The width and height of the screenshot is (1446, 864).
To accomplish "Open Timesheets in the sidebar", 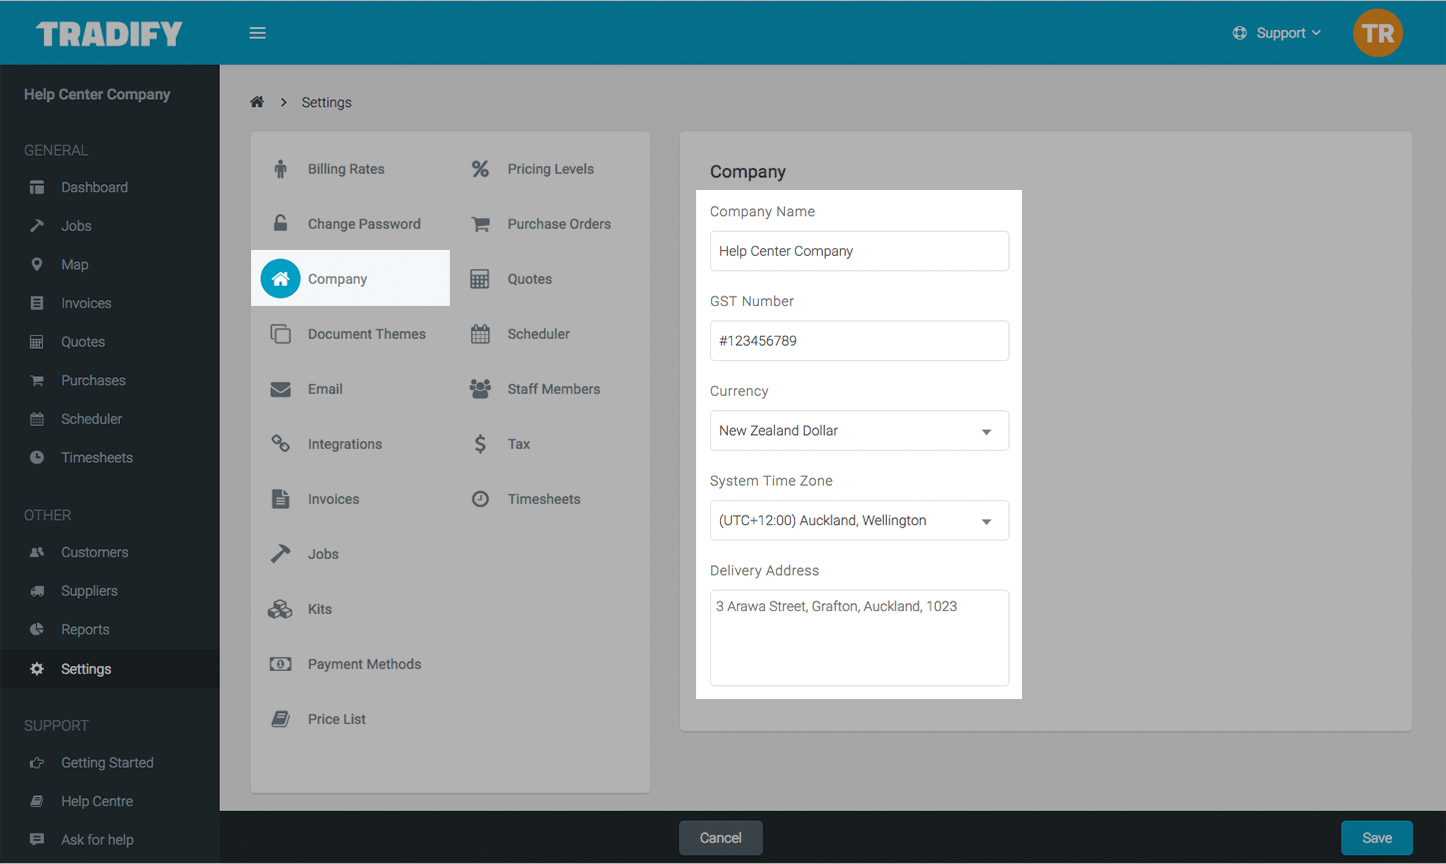I will [x=96, y=457].
